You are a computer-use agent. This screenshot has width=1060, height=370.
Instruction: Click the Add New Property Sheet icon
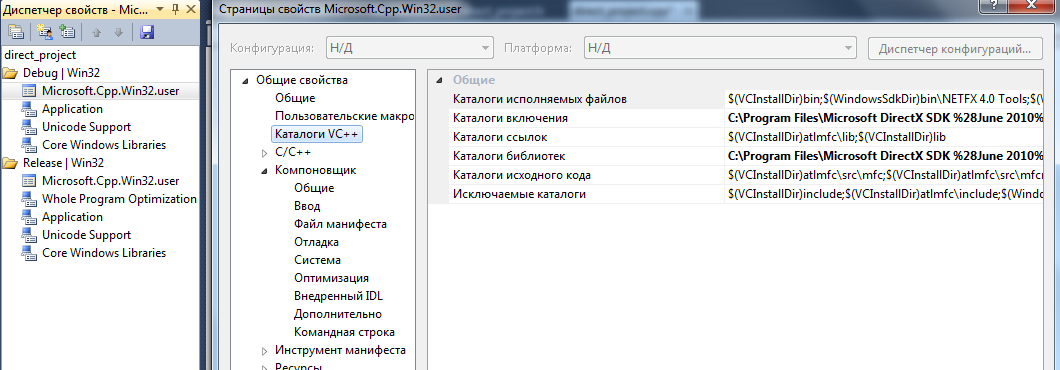tap(45, 31)
